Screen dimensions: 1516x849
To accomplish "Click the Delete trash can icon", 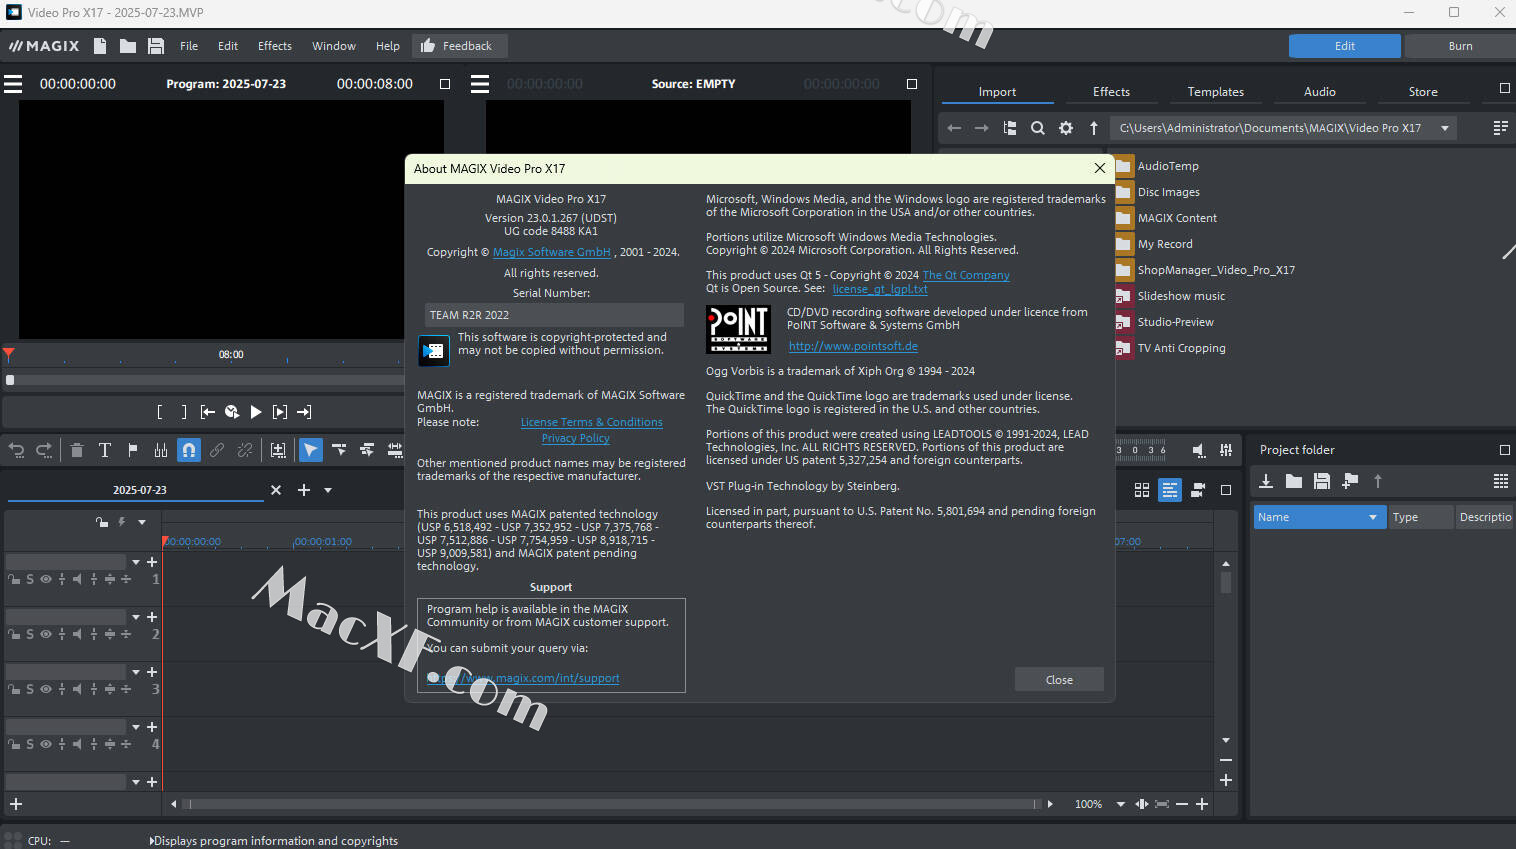I will 77,450.
